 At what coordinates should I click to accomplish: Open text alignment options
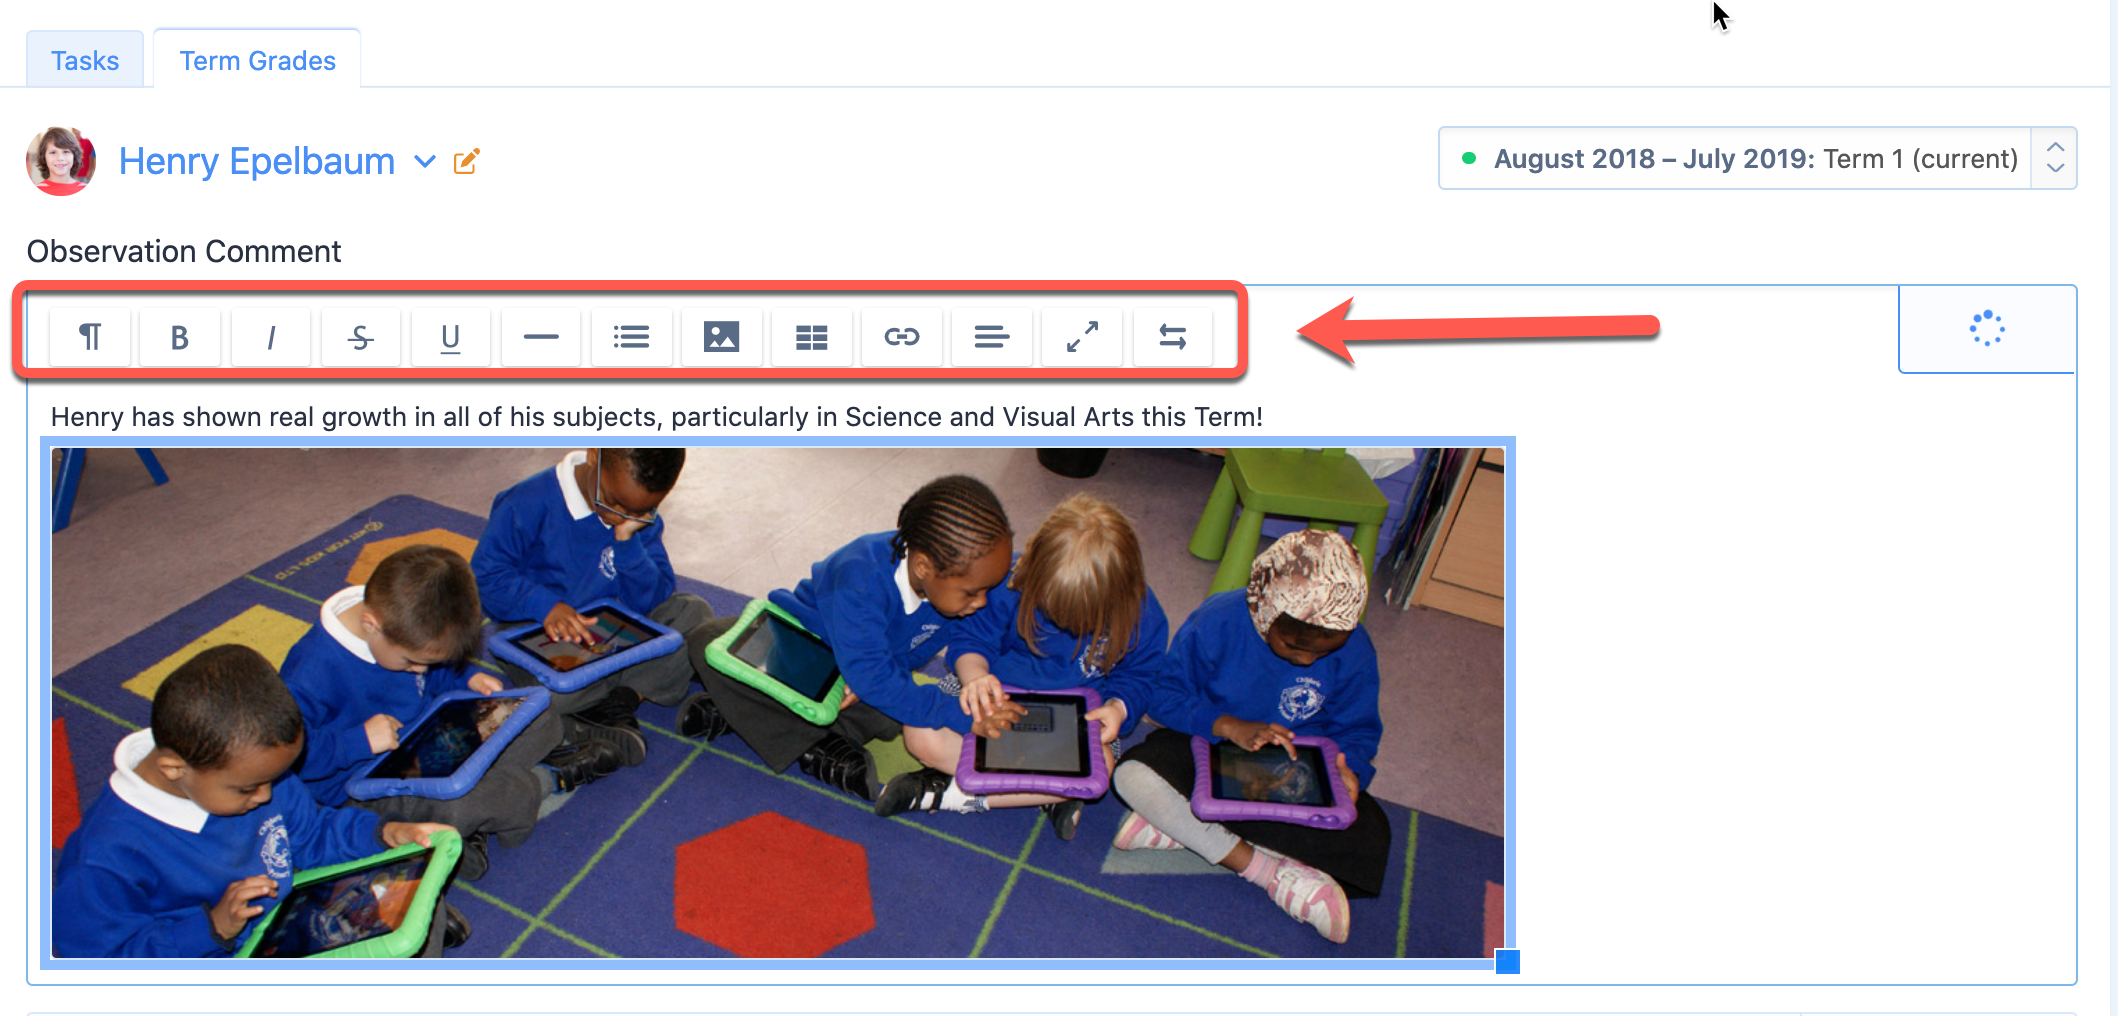click(991, 337)
